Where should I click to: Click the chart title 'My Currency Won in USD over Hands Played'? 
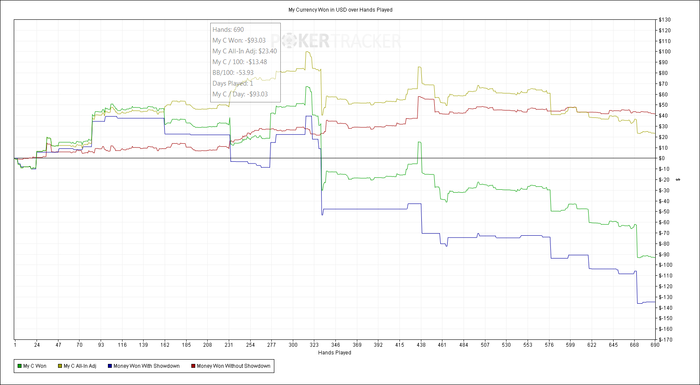341,10
